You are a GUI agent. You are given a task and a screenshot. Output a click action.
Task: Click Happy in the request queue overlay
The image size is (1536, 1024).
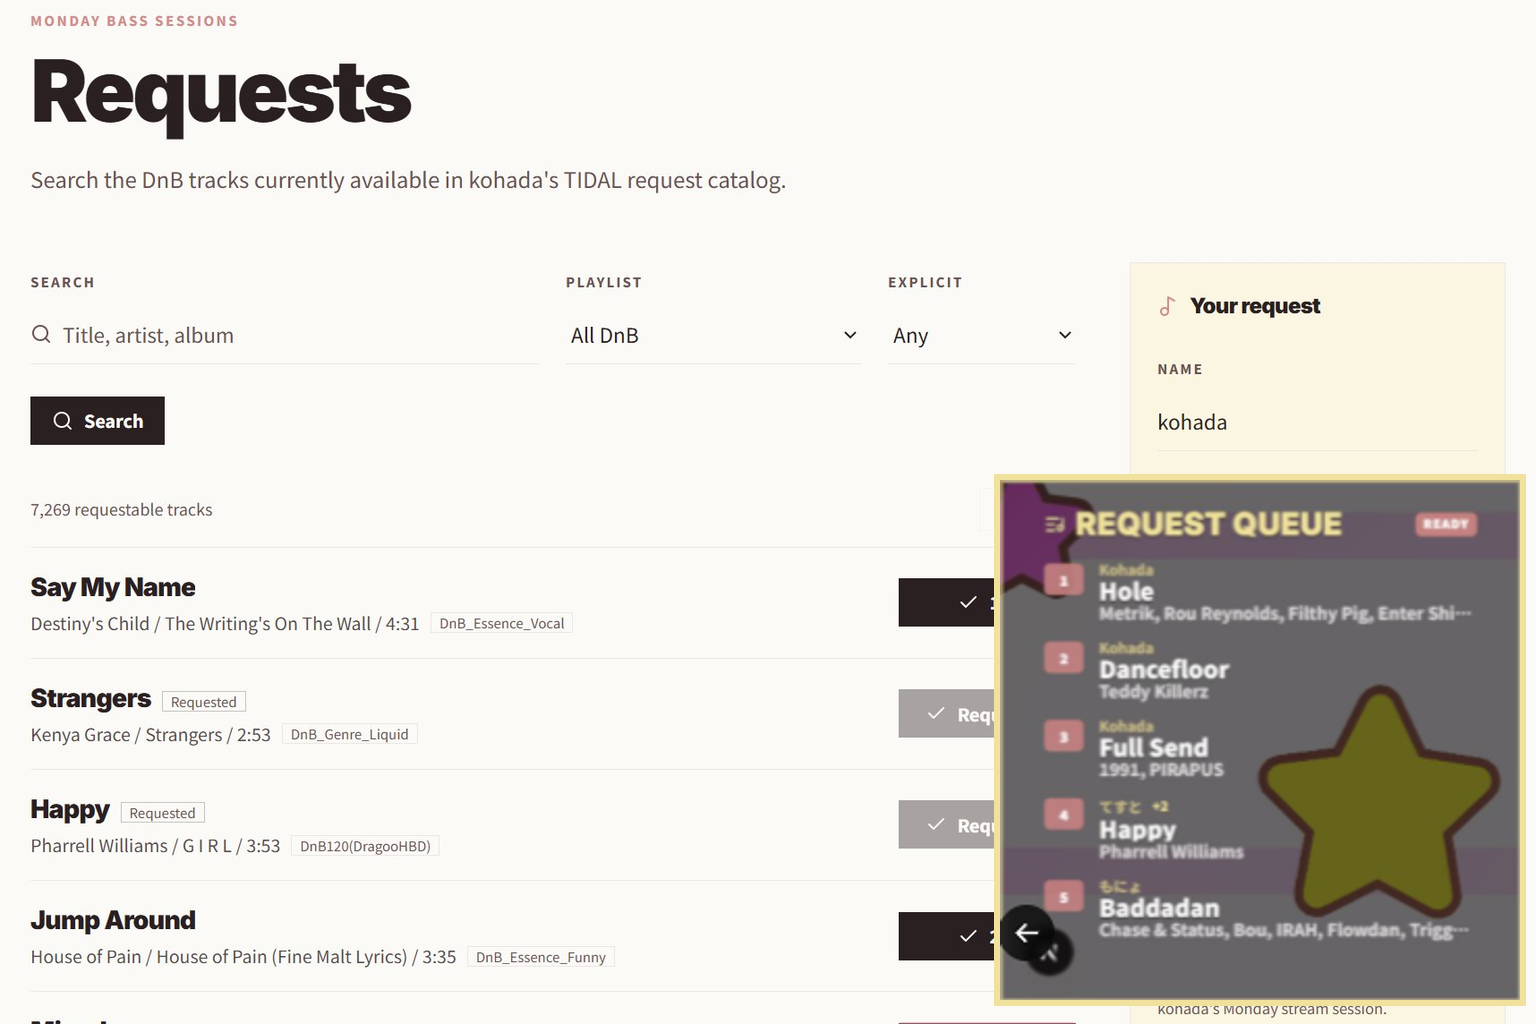(1137, 830)
